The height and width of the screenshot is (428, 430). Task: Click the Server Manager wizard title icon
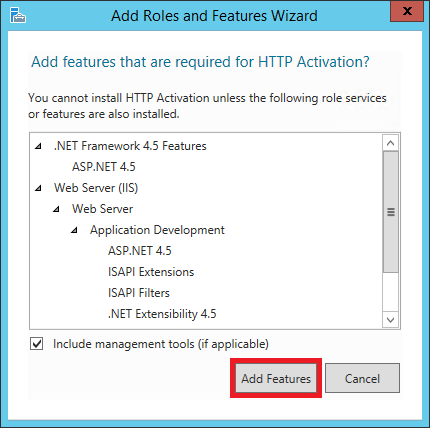point(17,15)
